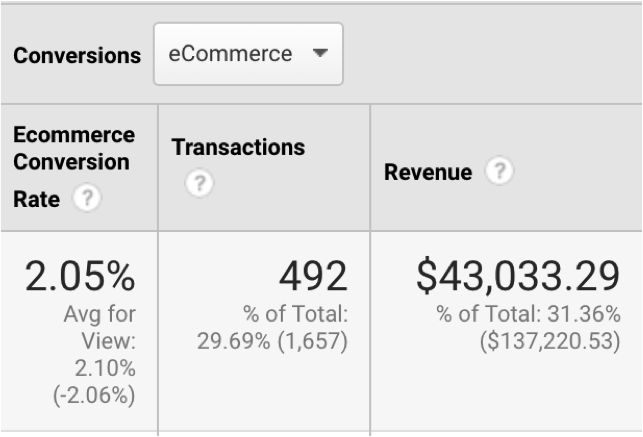Select the 492 transactions value

(x=313, y=276)
